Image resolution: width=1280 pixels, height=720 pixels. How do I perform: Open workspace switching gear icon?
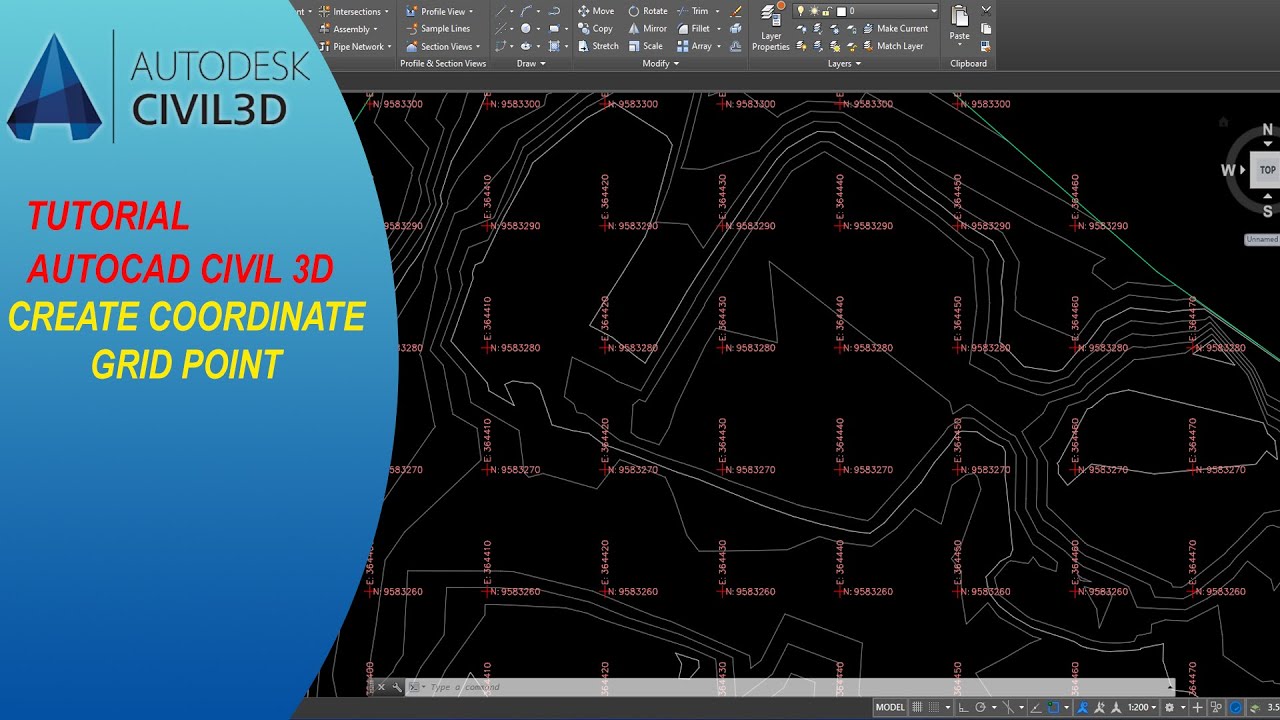pyautogui.click(x=1169, y=707)
